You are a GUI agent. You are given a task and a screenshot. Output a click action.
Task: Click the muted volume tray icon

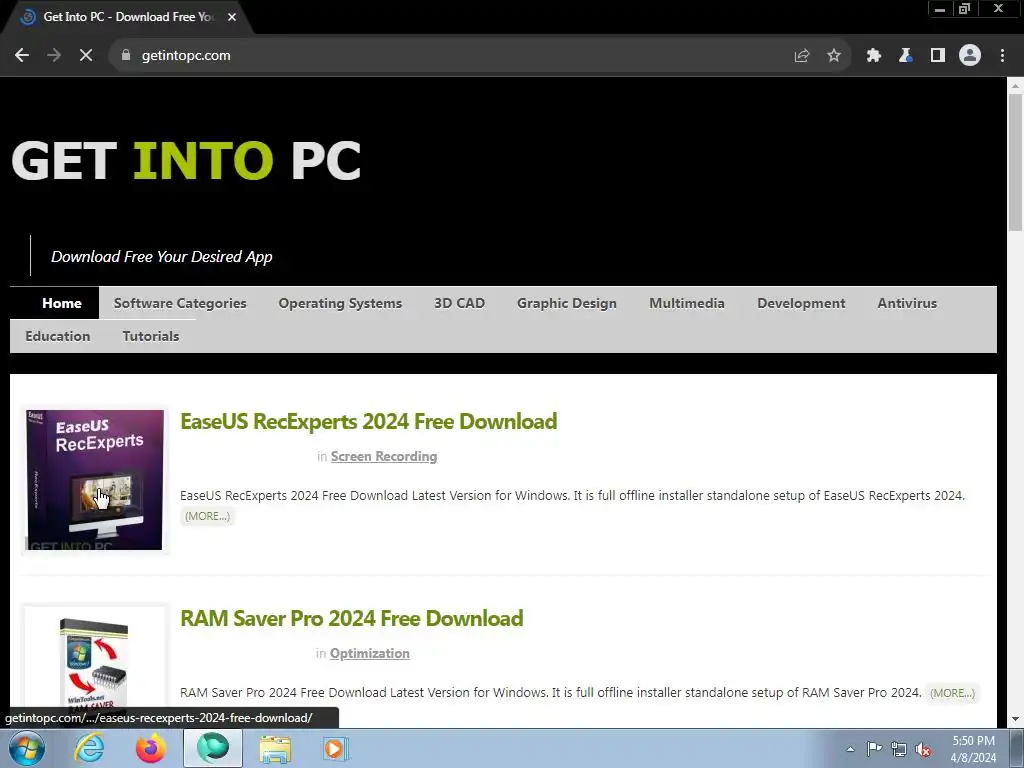tap(923, 749)
